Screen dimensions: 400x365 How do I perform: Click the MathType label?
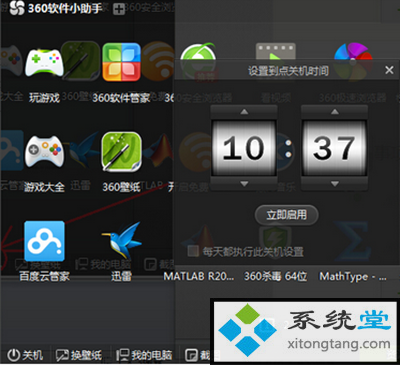point(353,277)
